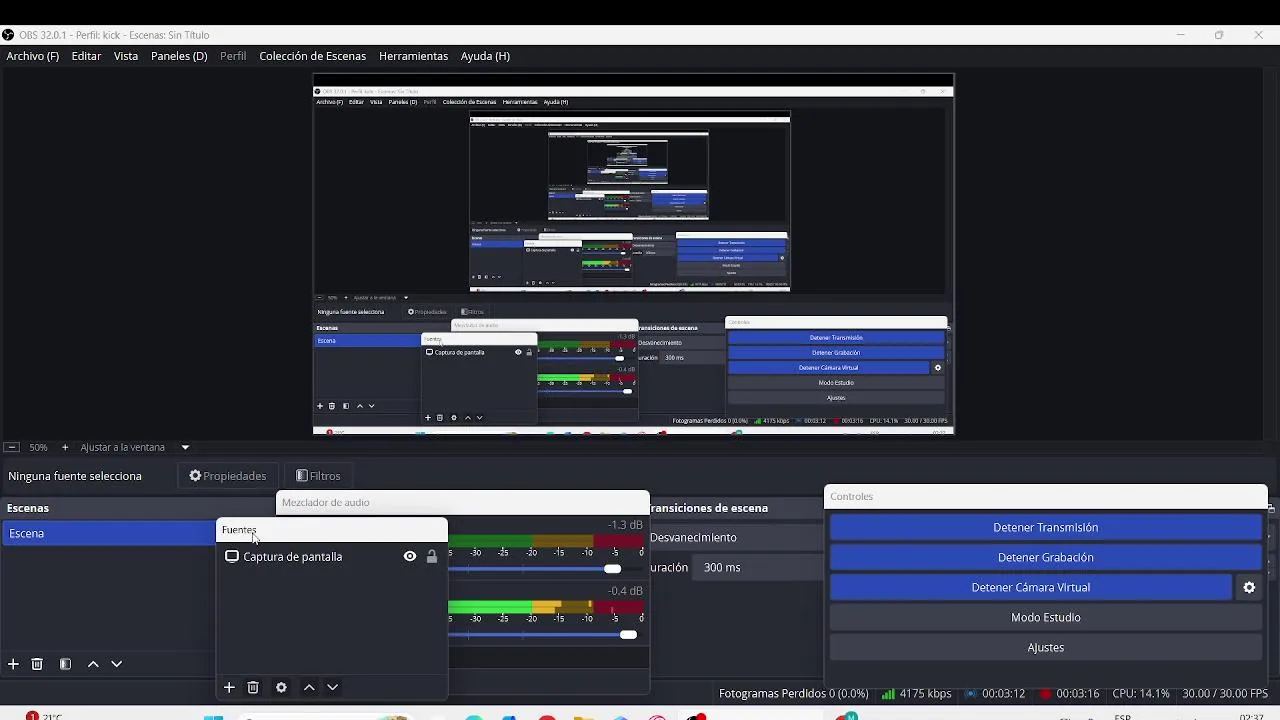This screenshot has width=1280, height=720.
Task: Delete the selected scene using the Escenas trash icon
Action: (37, 664)
